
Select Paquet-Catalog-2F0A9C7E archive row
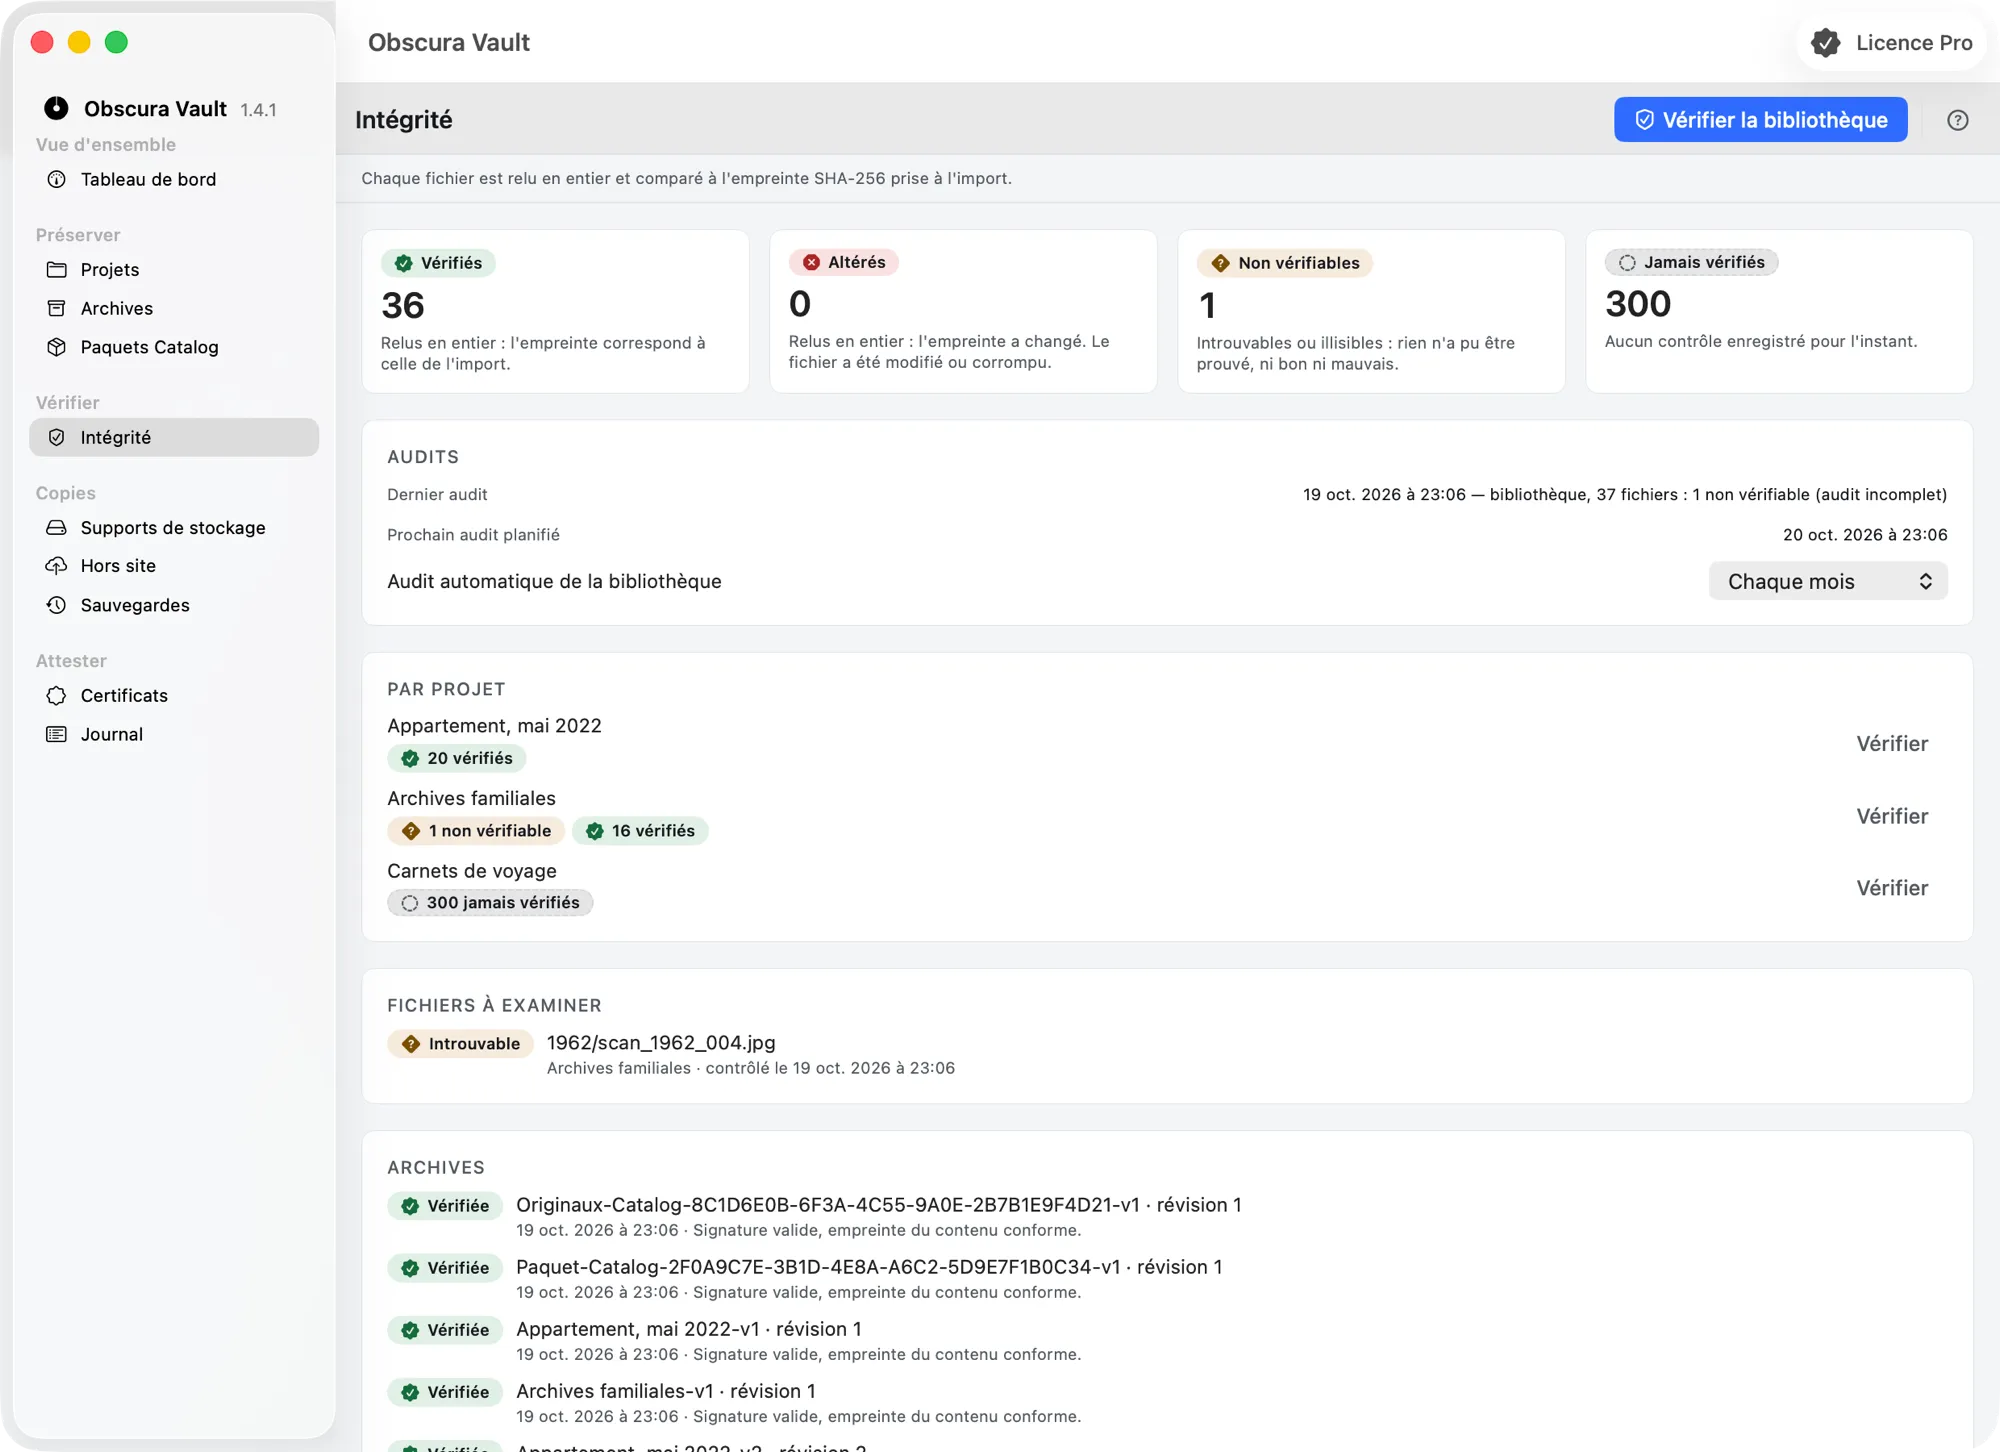[x=1167, y=1278]
